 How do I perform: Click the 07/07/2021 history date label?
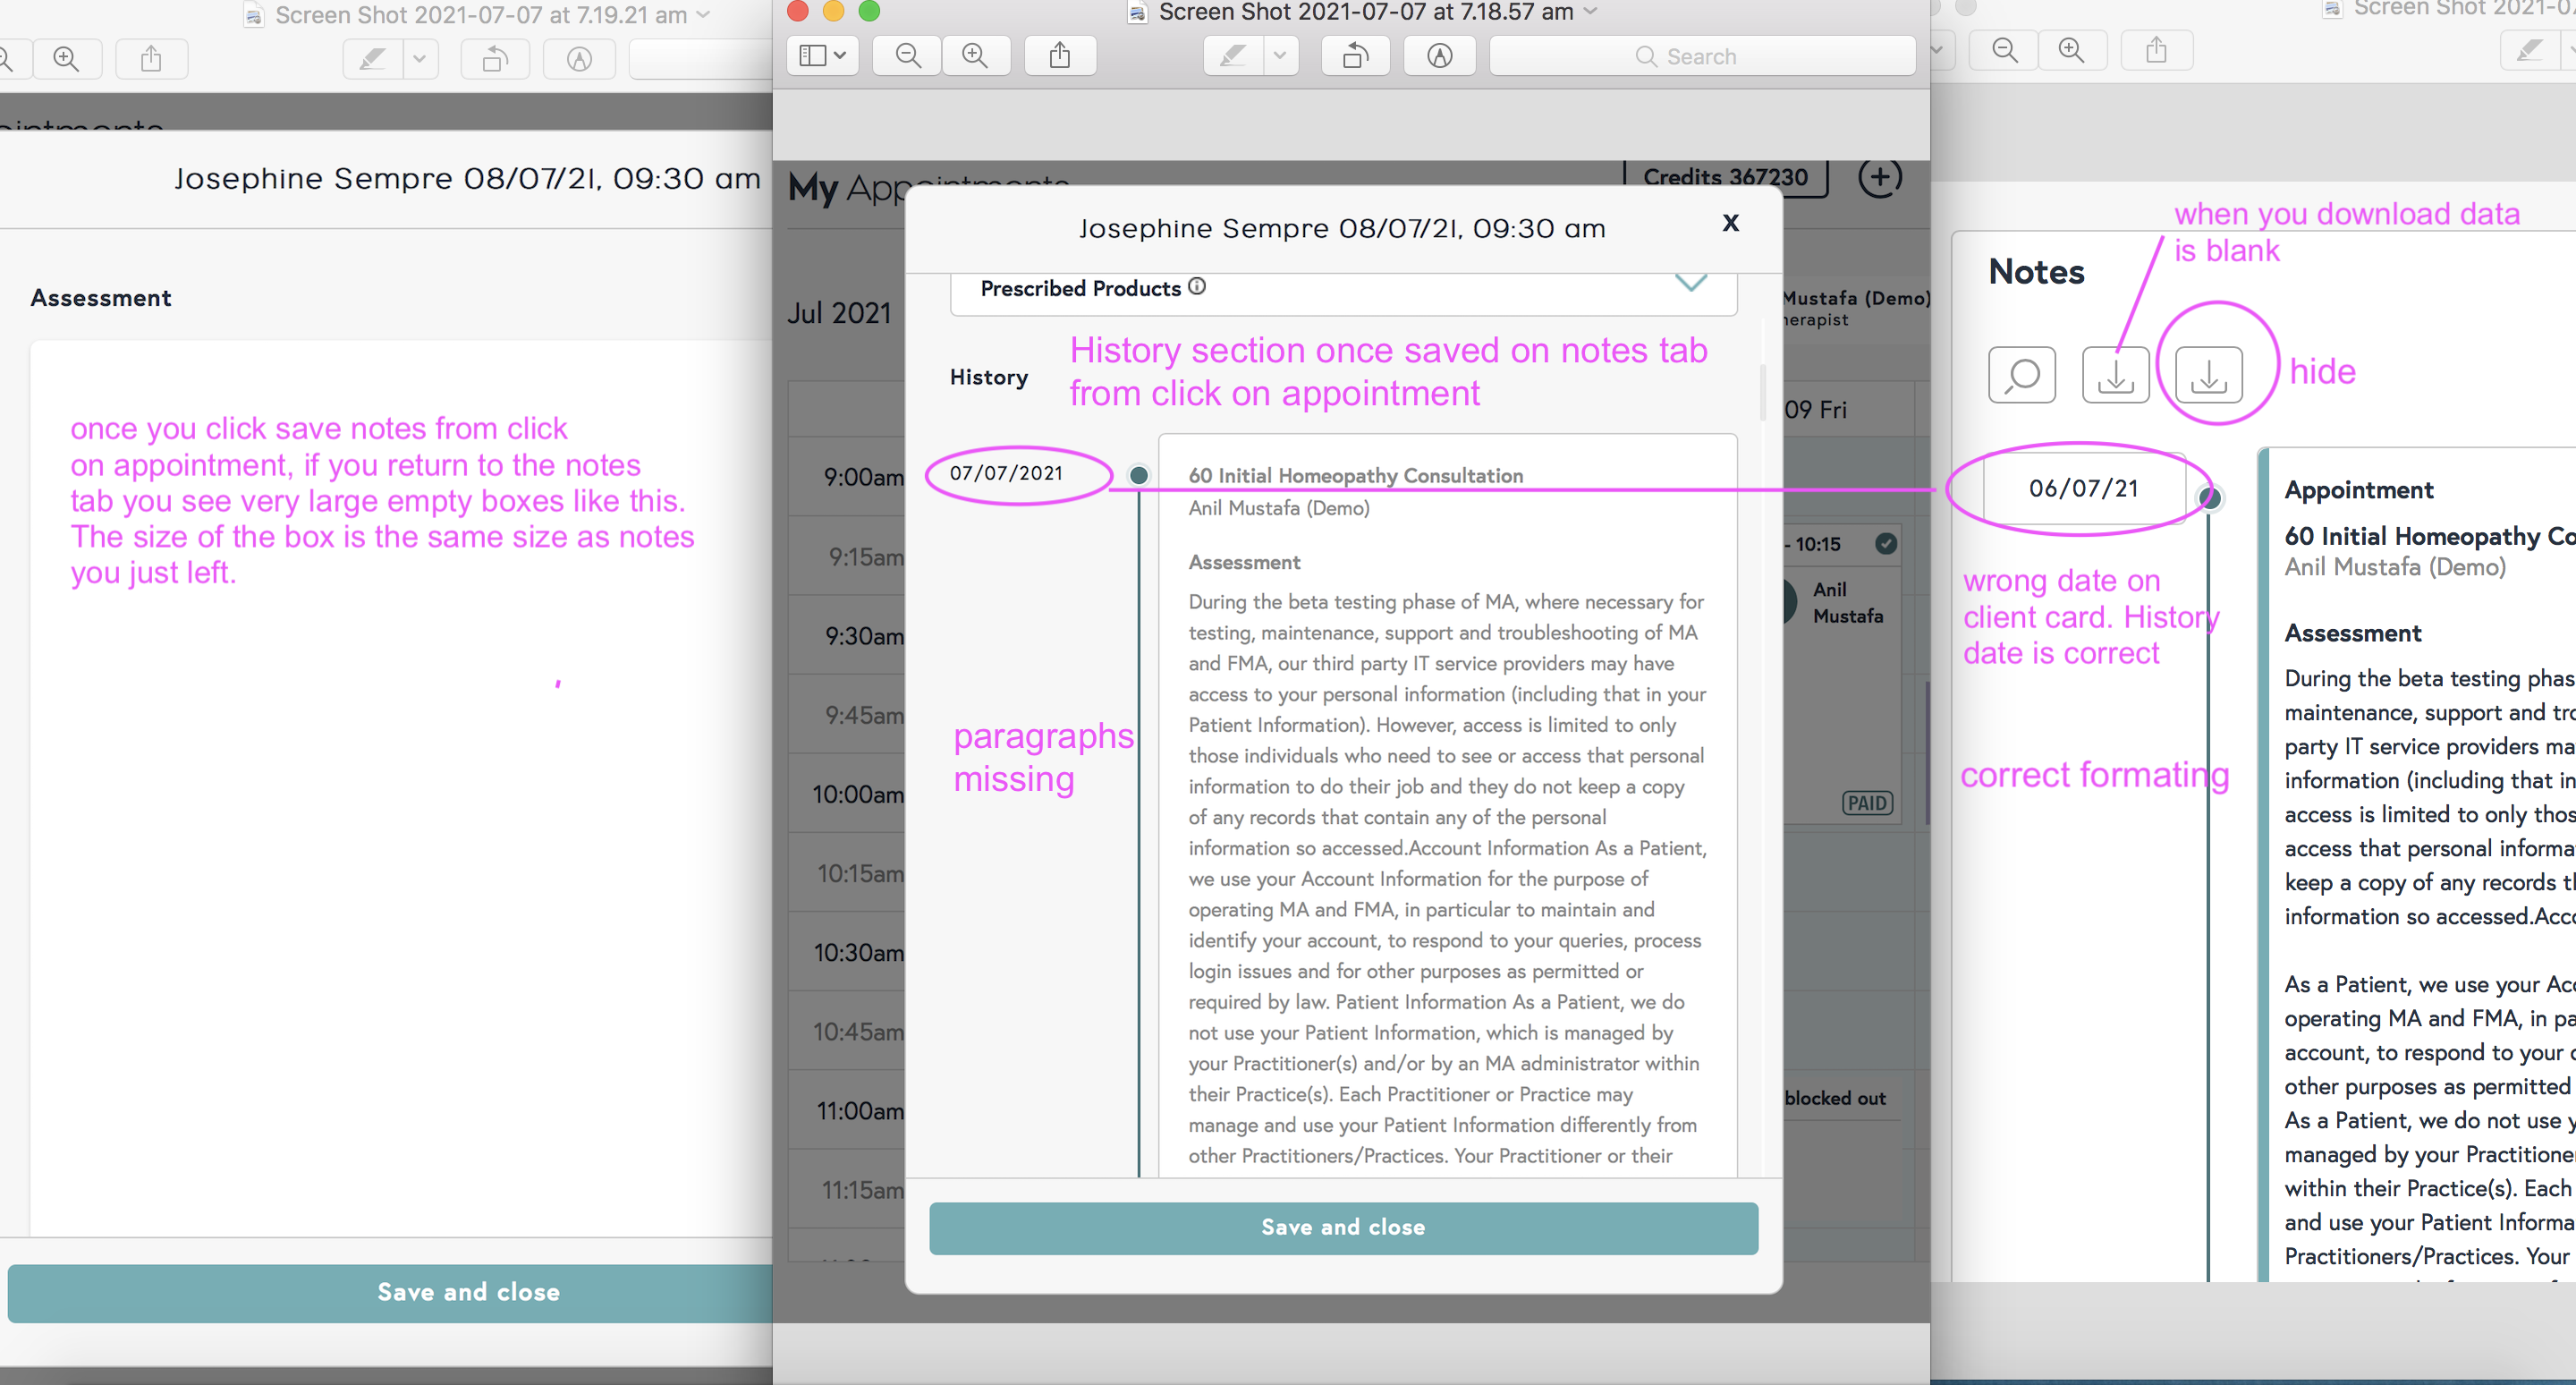[x=1005, y=473]
